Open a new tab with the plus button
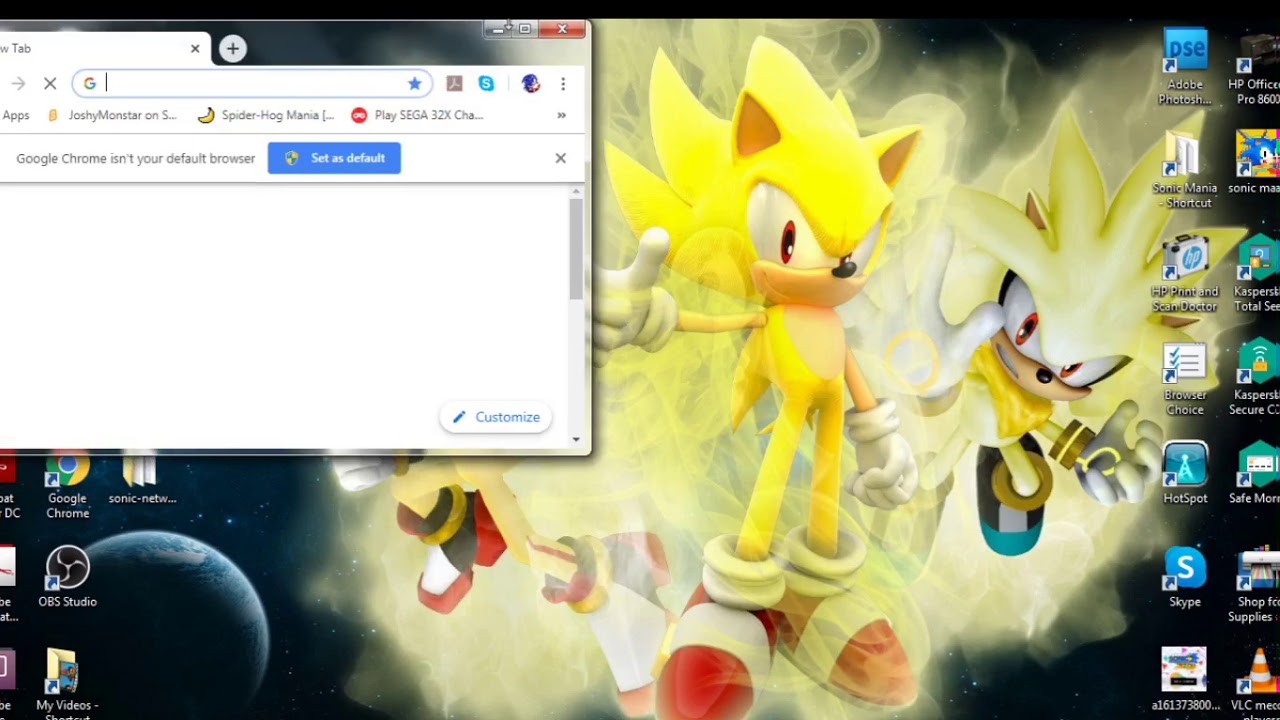This screenshot has height=720, width=1280. (x=232, y=48)
